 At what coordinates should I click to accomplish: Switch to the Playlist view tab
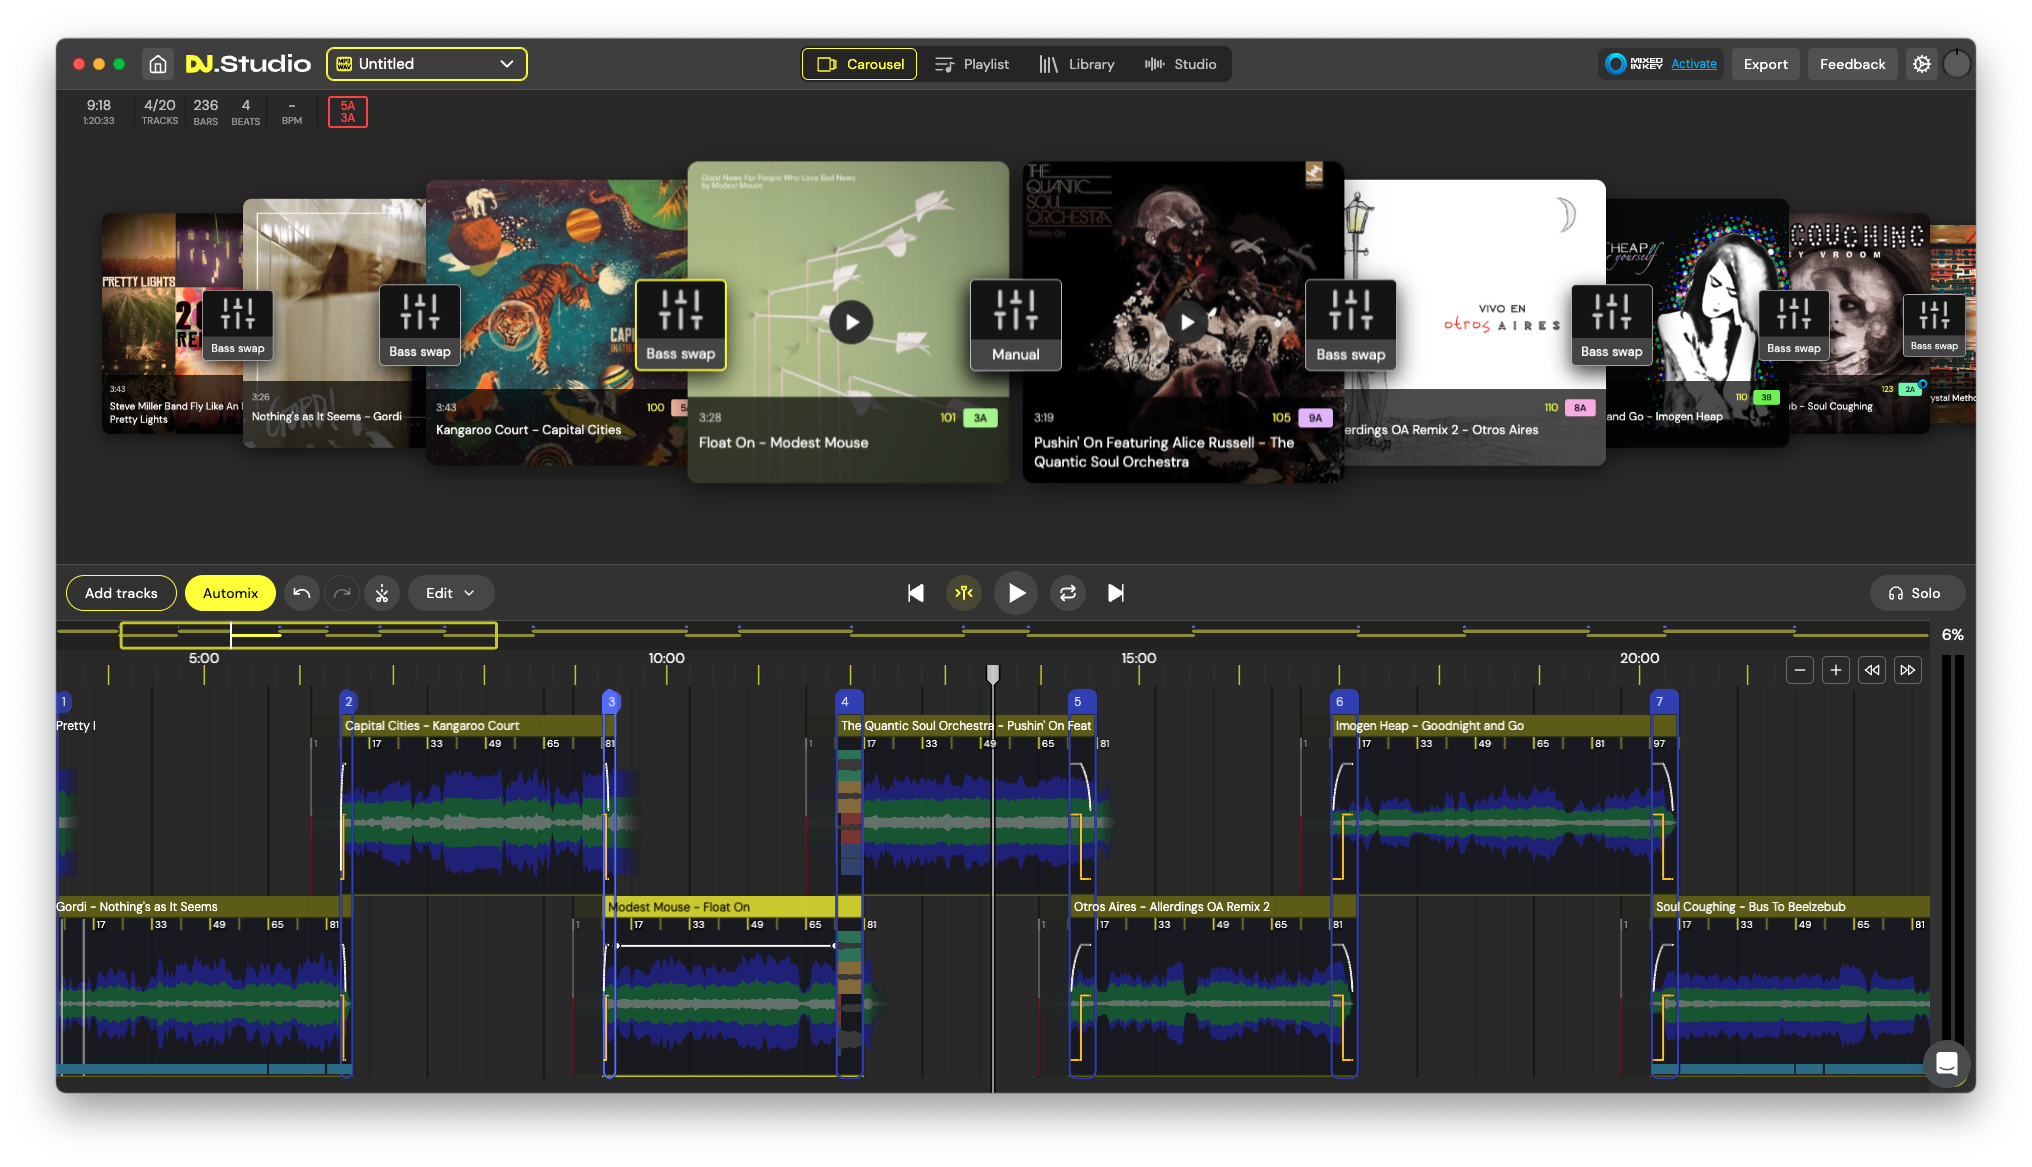972,64
